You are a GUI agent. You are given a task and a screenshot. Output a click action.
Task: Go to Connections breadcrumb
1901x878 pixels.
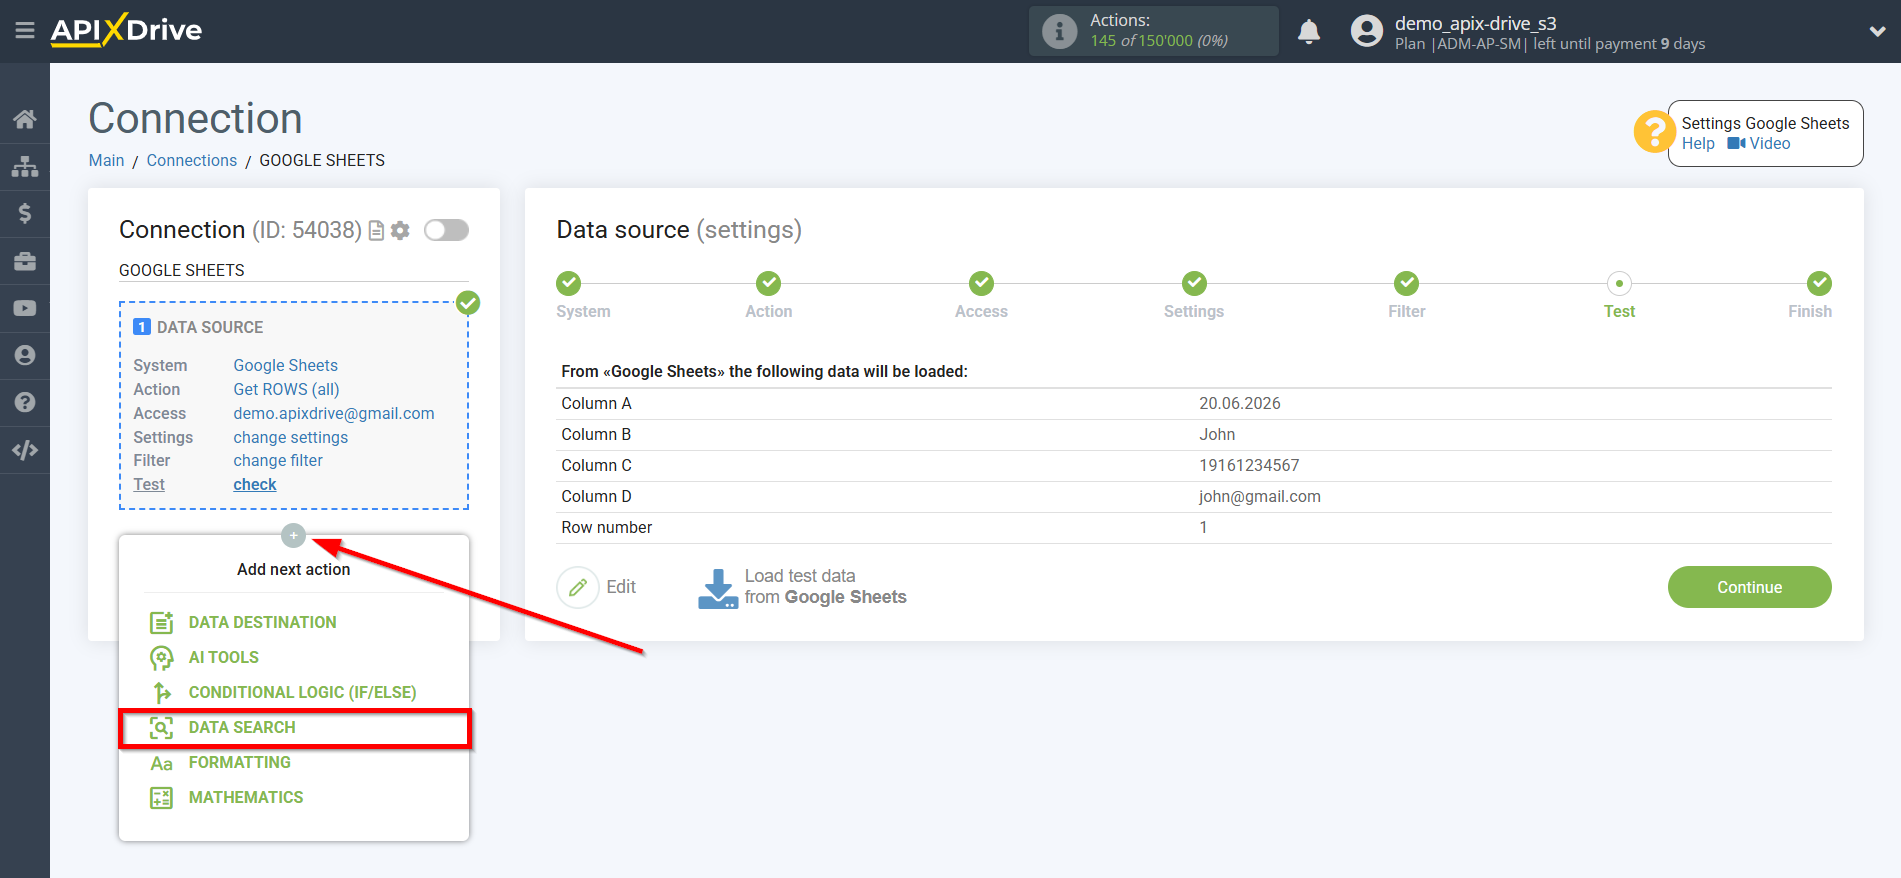pos(192,160)
